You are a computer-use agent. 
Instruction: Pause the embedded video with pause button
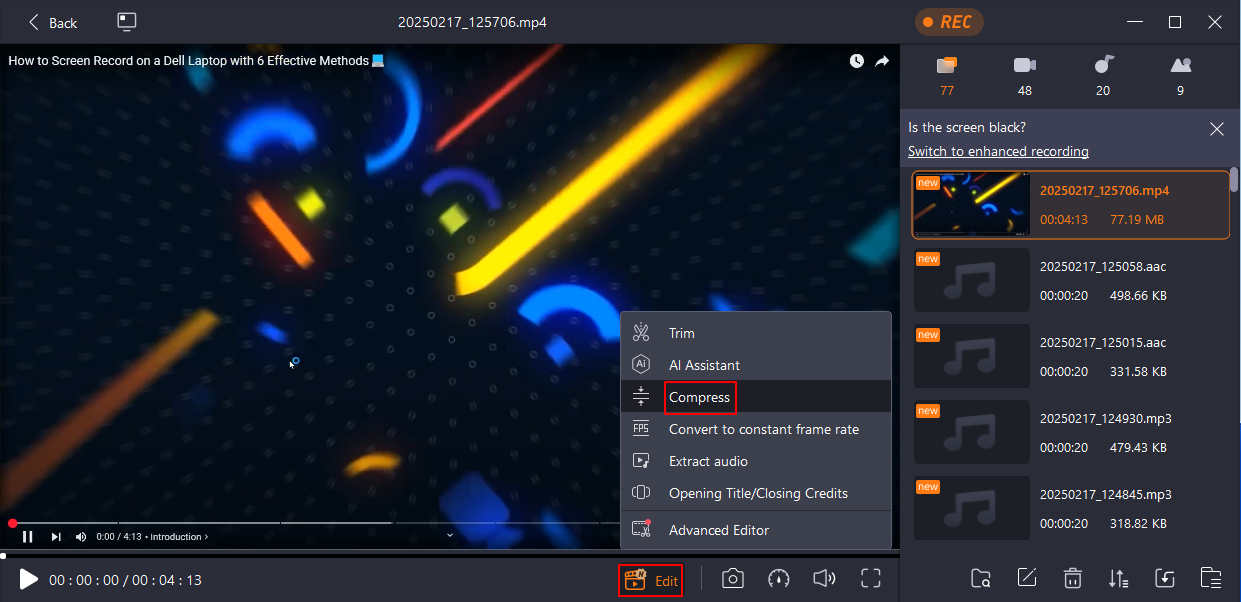[x=27, y=537]
